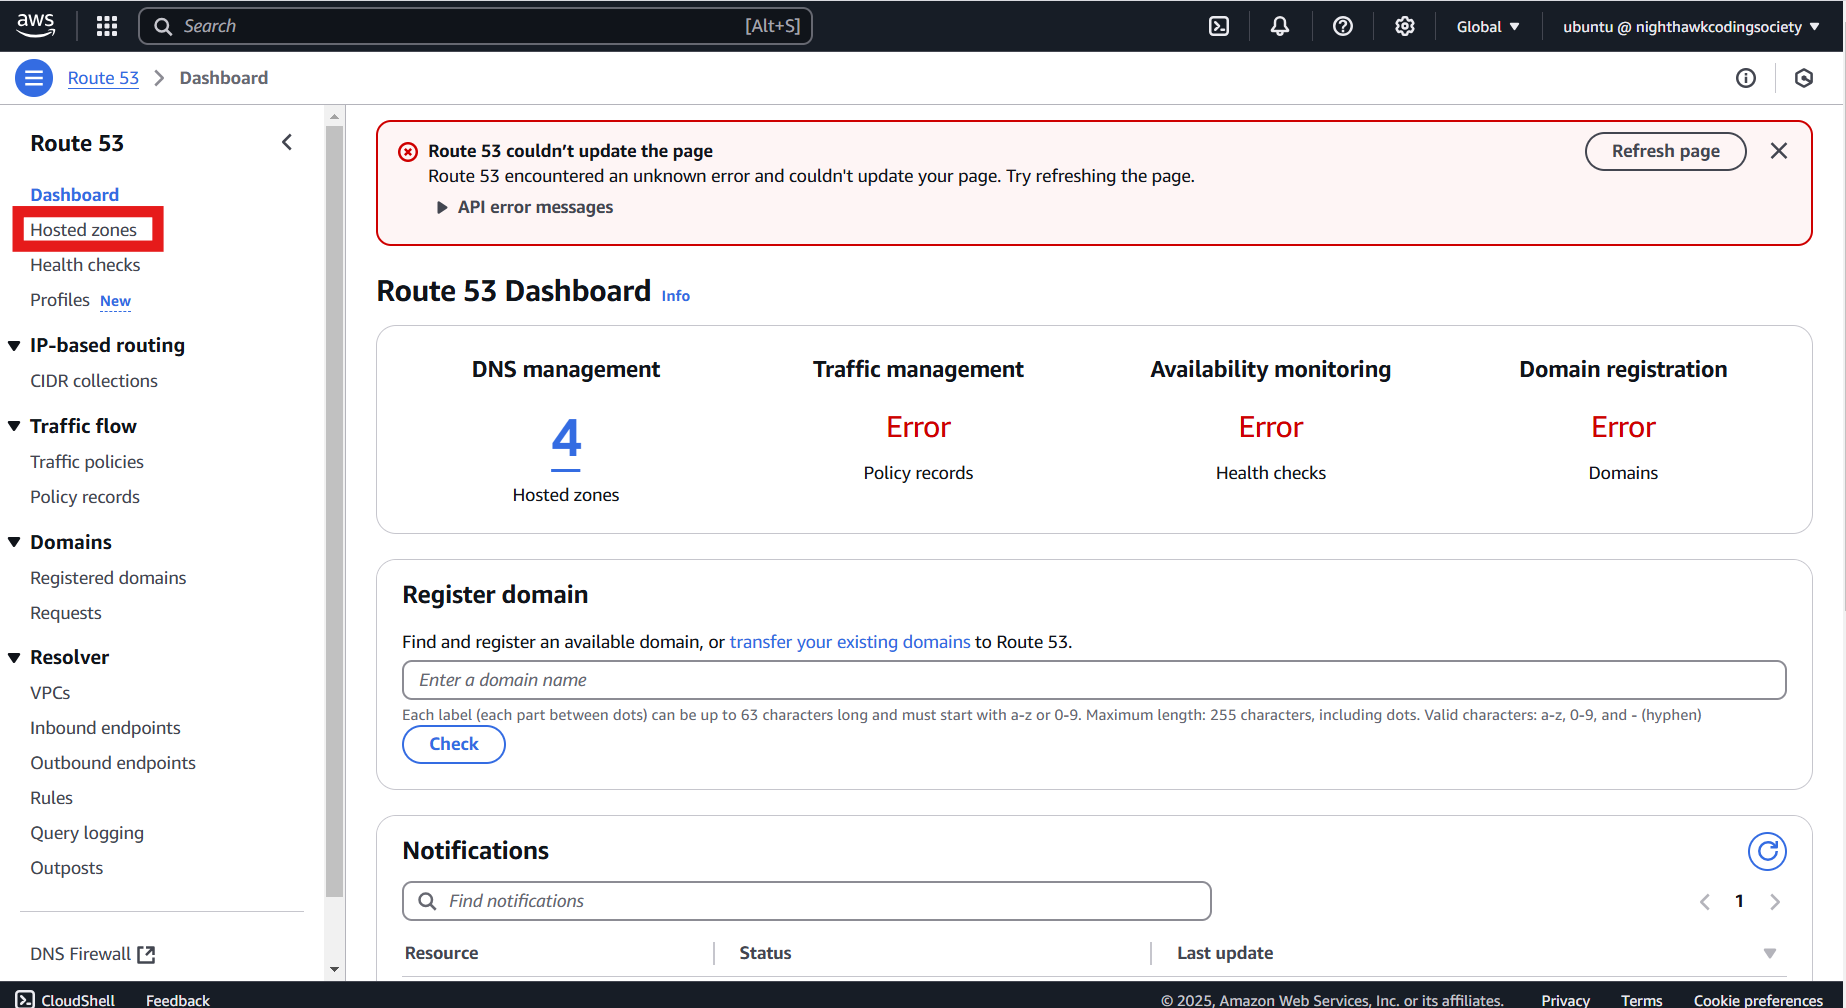Open Rules under Resolver
This screenshot has width=1846, height=1008.
51,798
